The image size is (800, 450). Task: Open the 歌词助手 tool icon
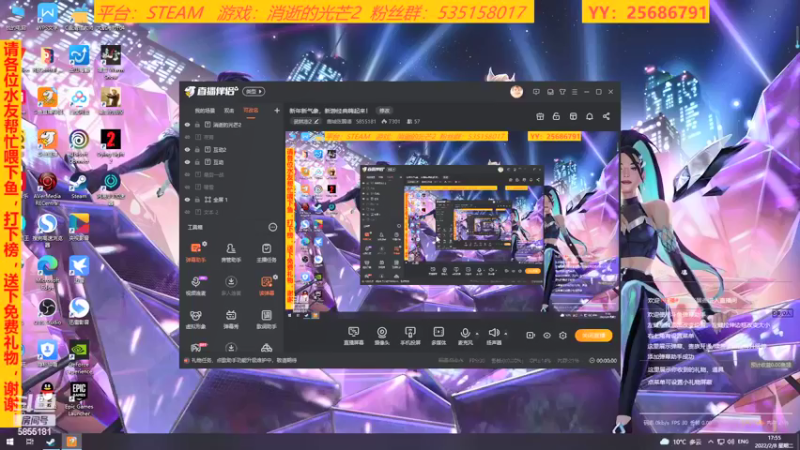tap(266, 319)
